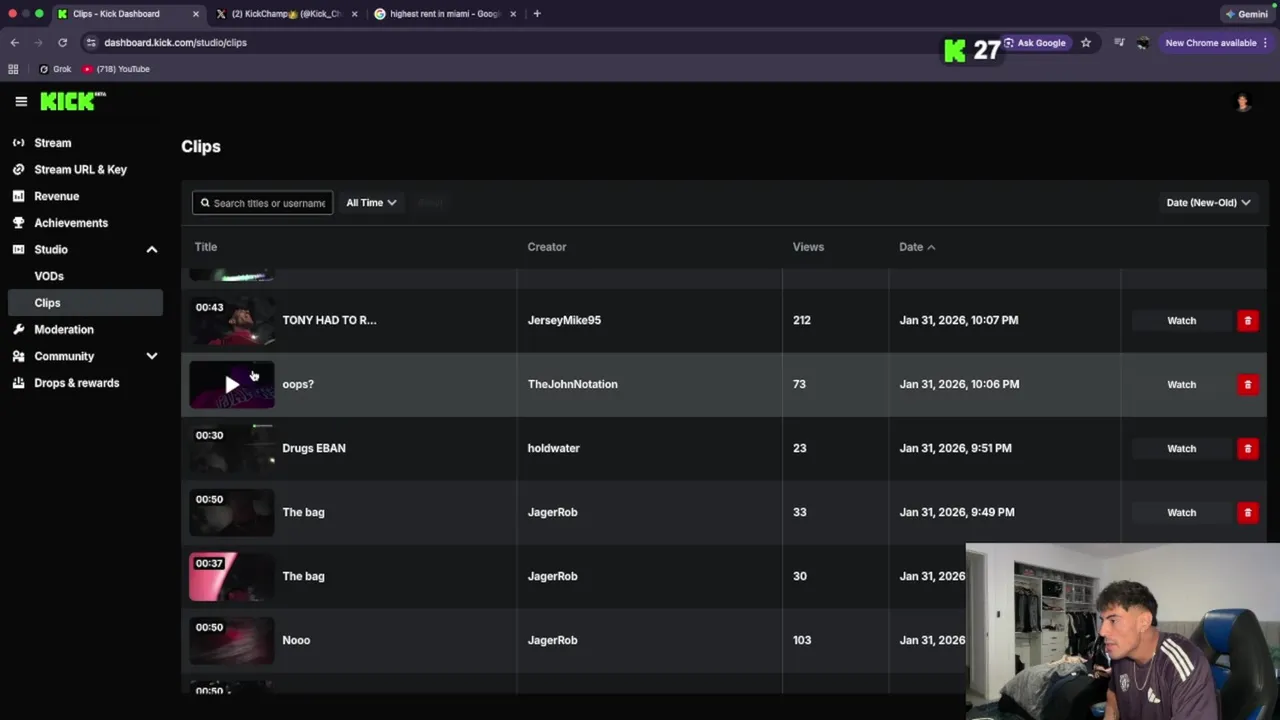The width and height of the screenshot is (1280, 720).
Task: Click the address bar URL
Action: pos(175,43)
